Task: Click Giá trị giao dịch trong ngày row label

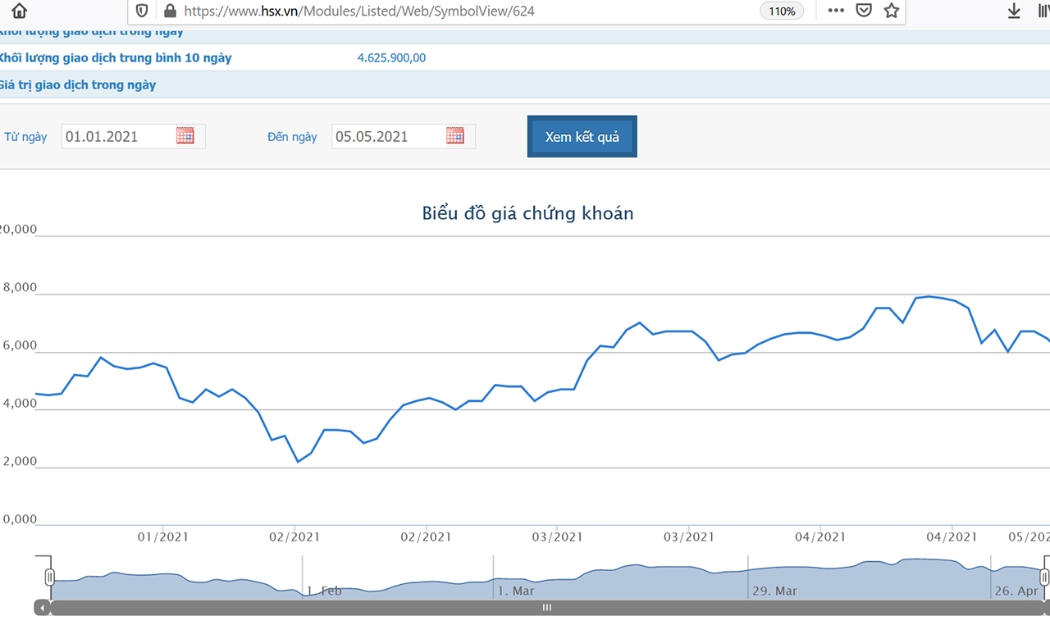Action: point(78,85)
